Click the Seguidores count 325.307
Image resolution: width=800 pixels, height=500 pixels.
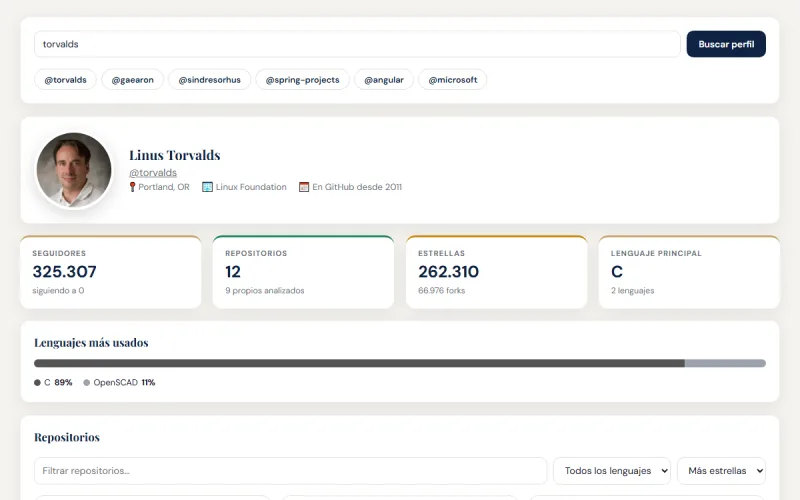click(x=64, y=271)
